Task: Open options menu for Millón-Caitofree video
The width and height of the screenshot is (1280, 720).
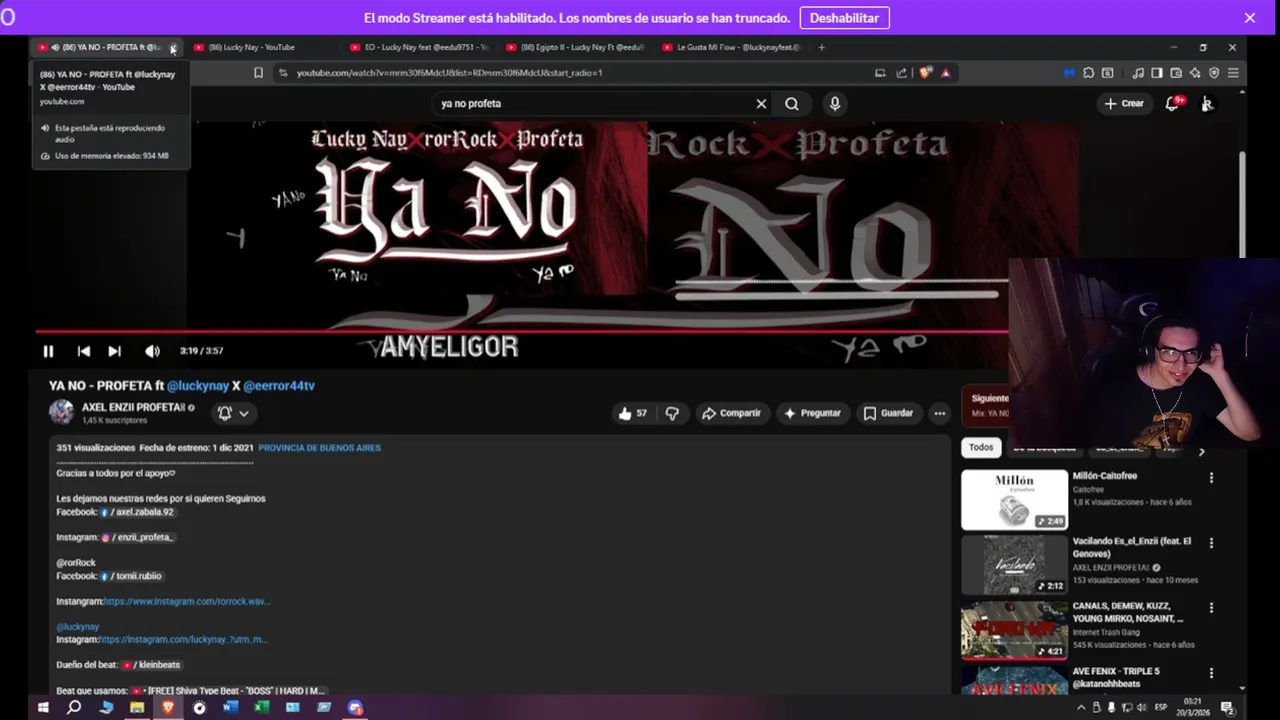Action: [x=1211, y=478]
